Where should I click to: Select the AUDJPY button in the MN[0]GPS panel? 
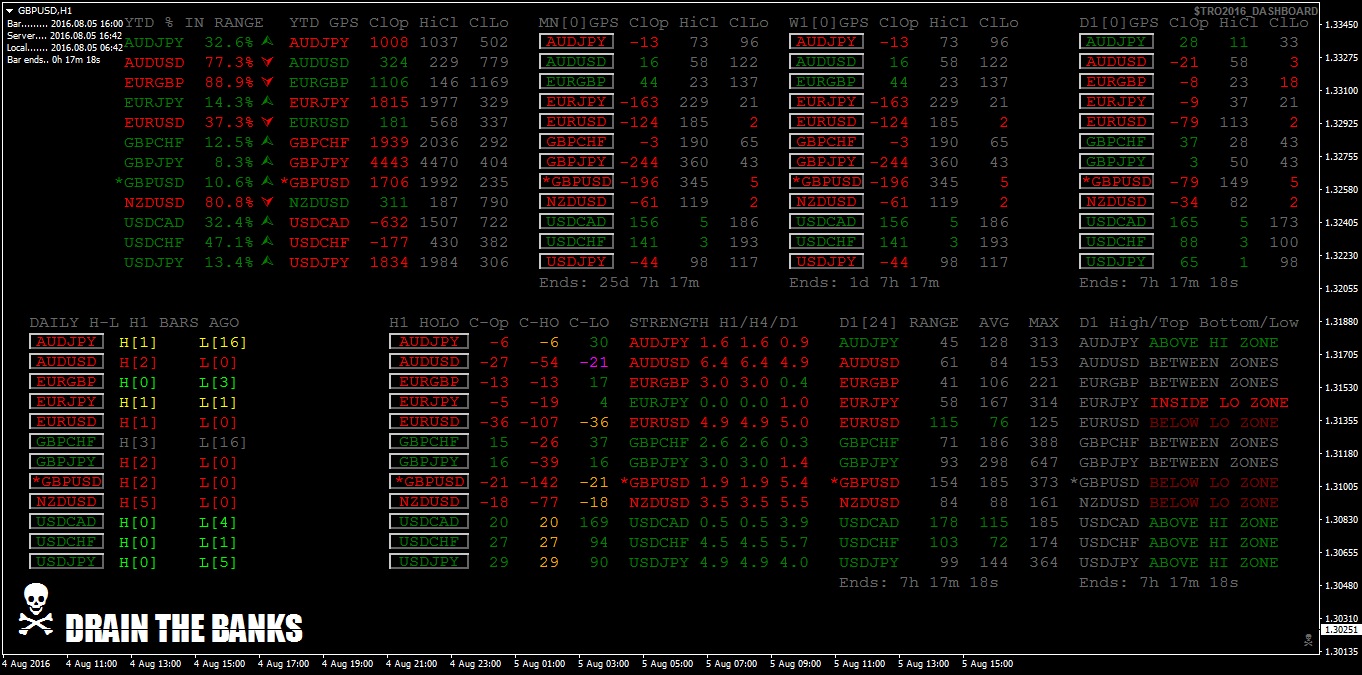[576, 42]
